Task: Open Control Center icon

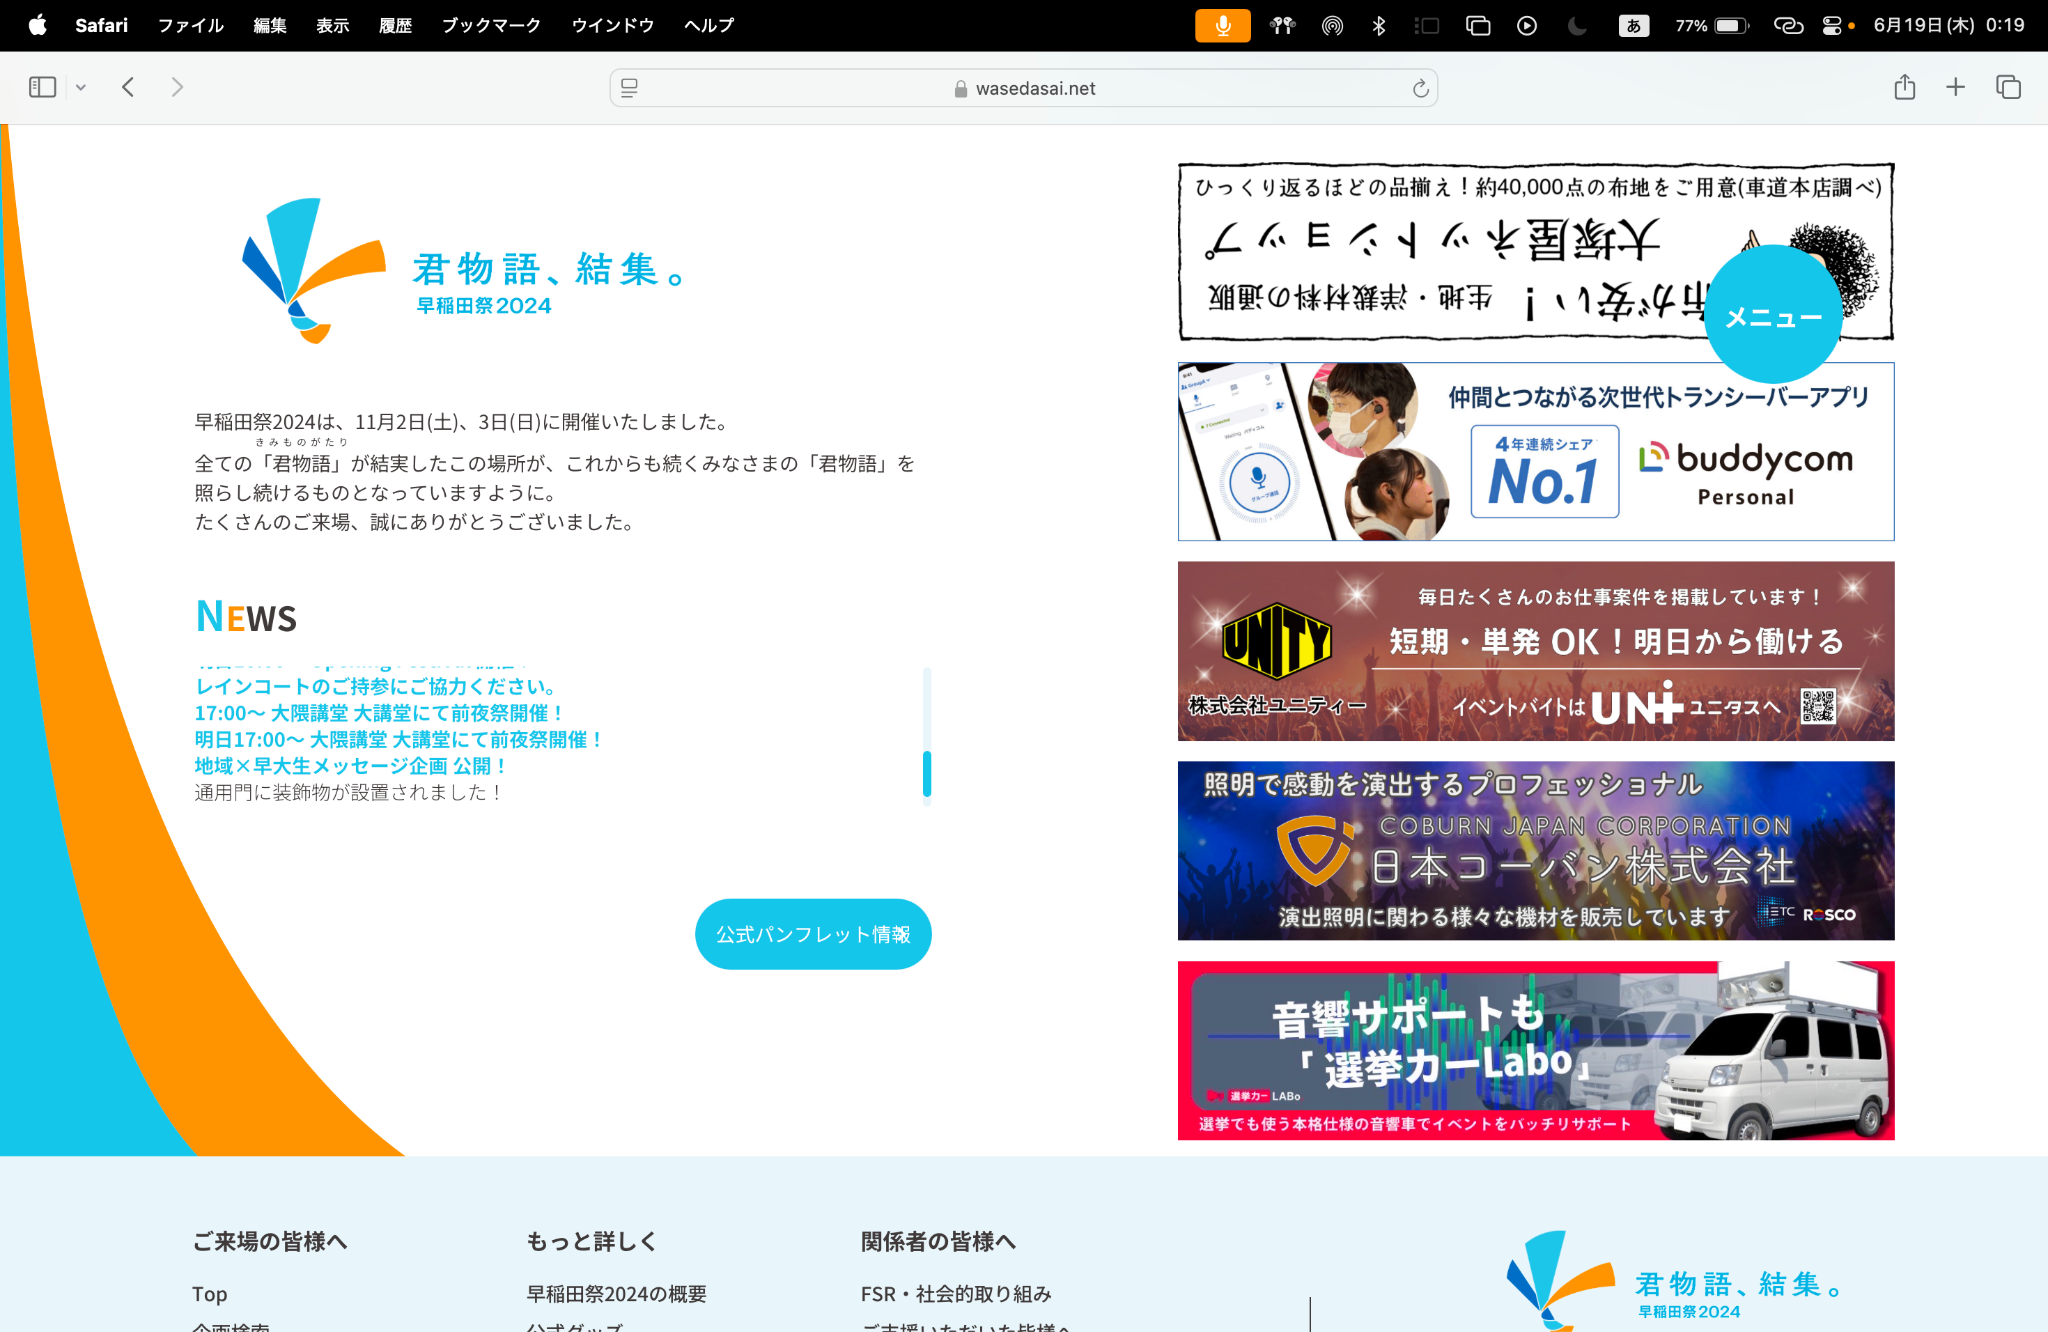Action: (1833, 26)
